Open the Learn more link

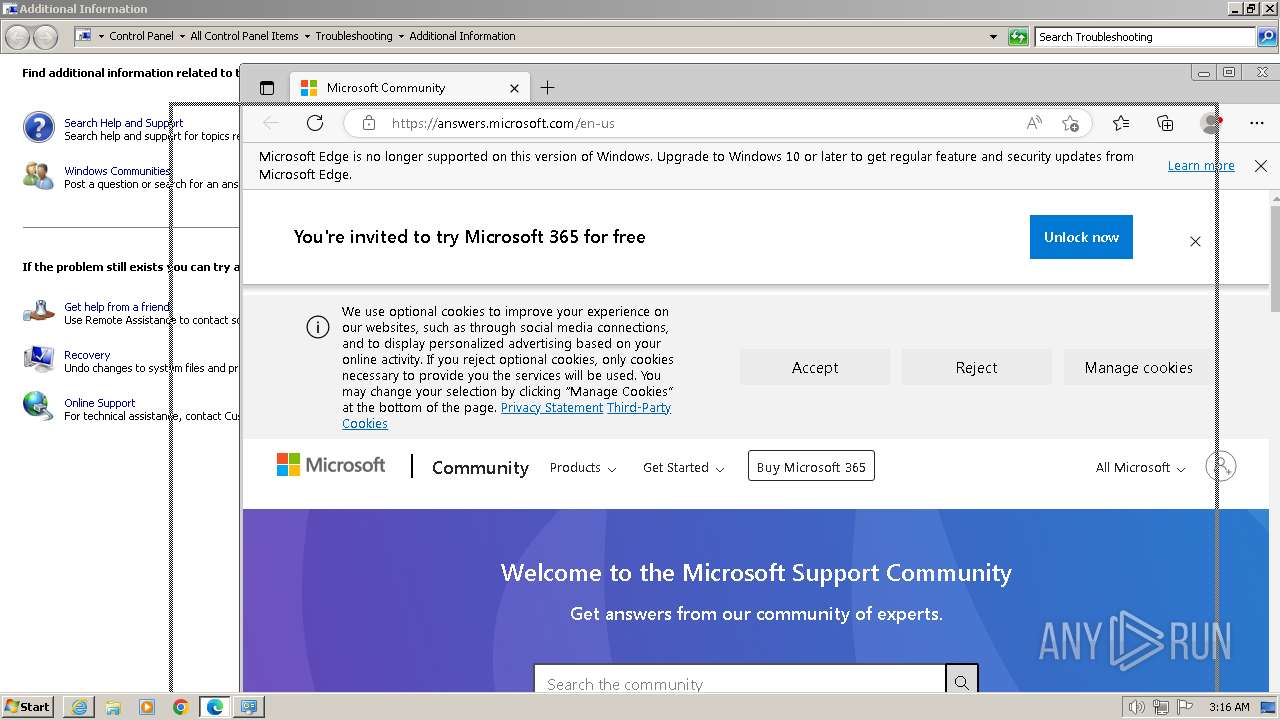1201,166
